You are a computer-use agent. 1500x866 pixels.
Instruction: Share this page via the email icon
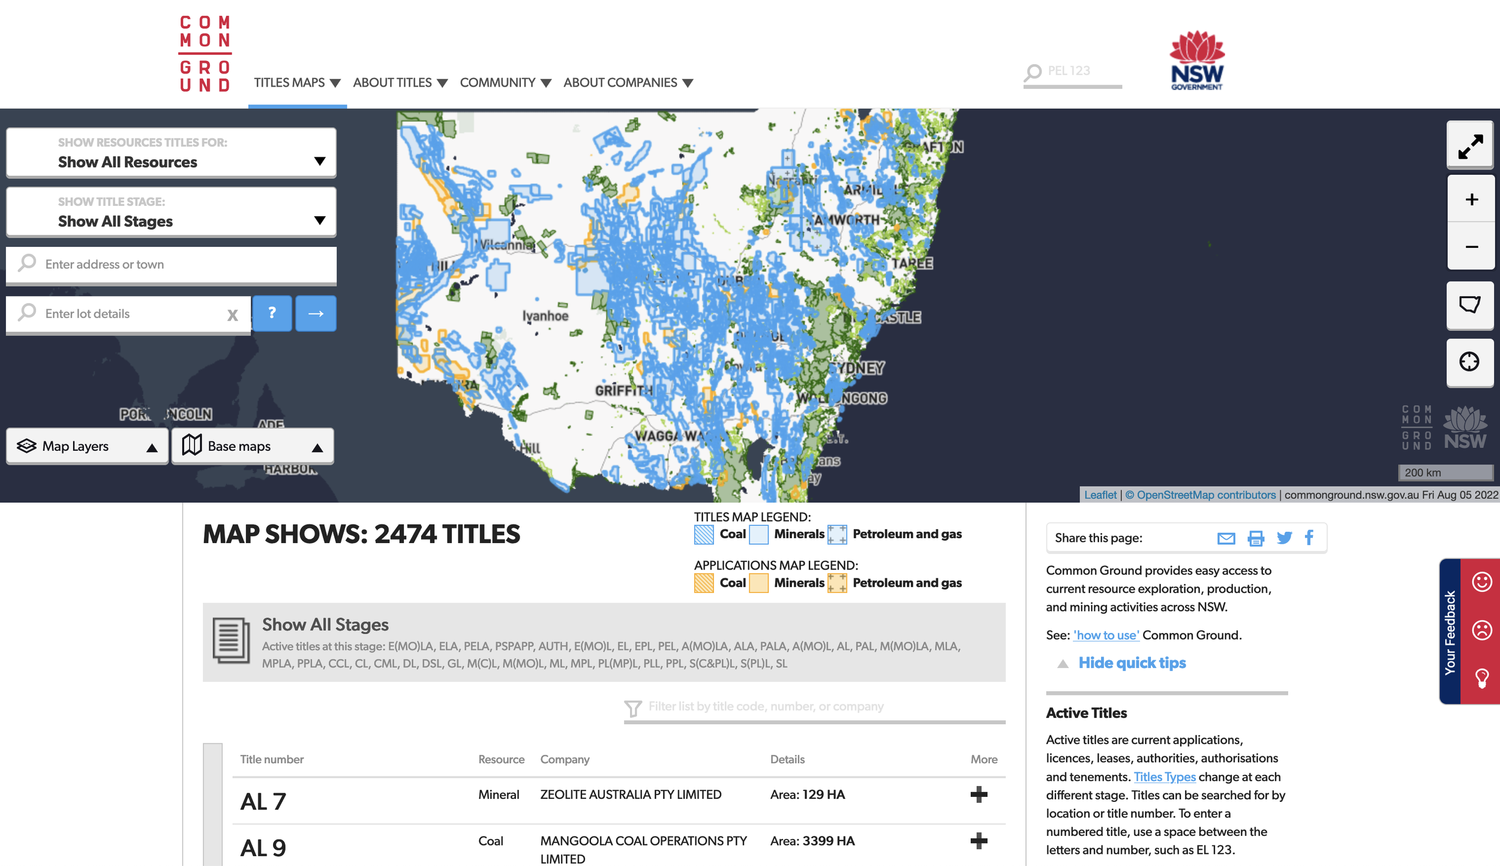click(1226, 538)
